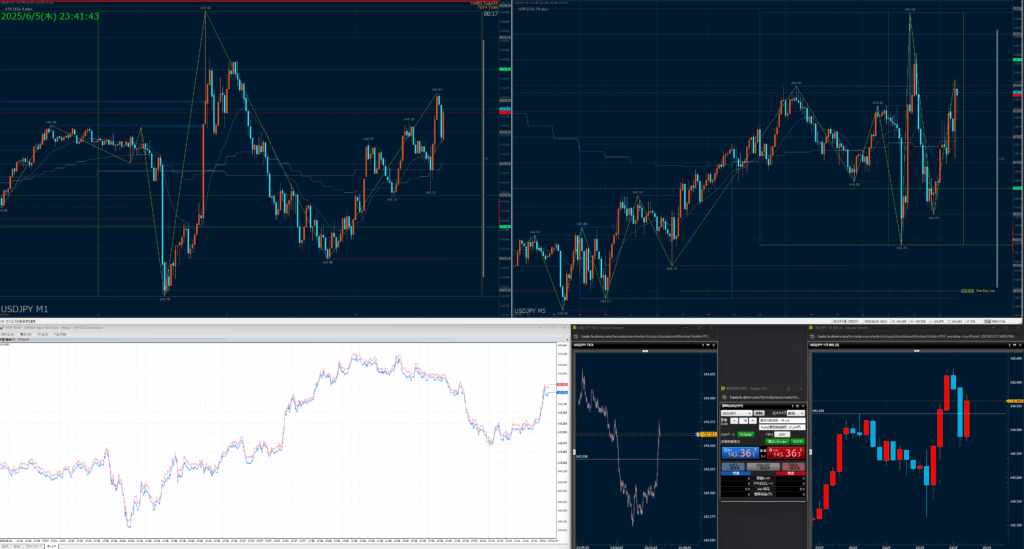Viewport: 1024px width, 549px height.
Task: Click the address bar URL in candlestick Chrome window
Action: point(917,337)
